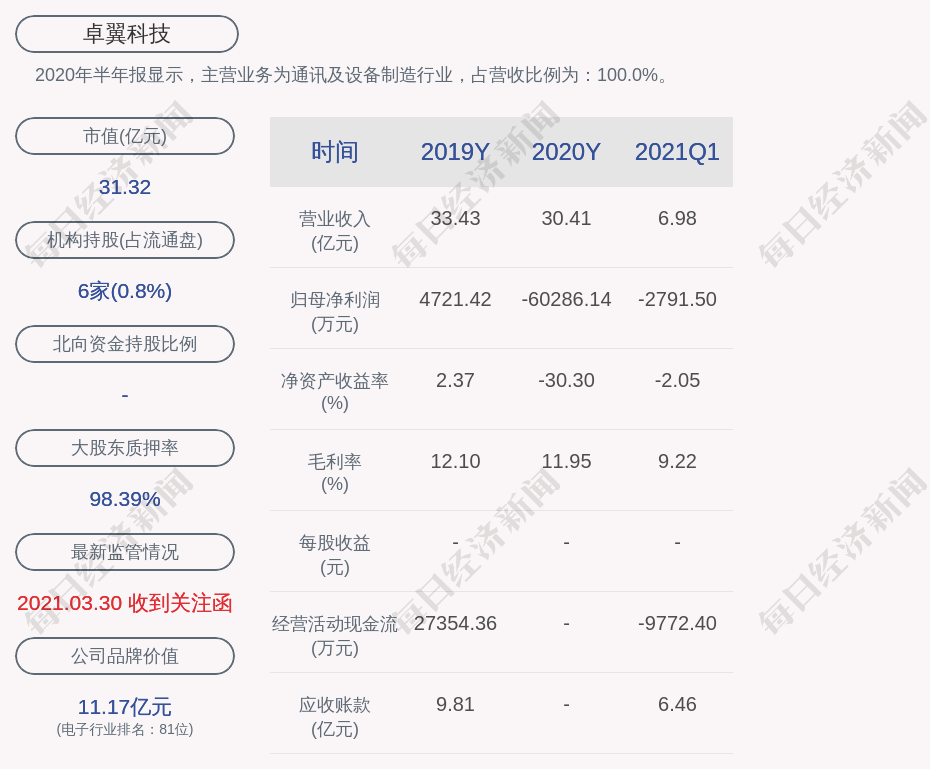
Task: Click the 卓翼科技 company name pill
Action: pyautogui.click(x=127, y=34)
